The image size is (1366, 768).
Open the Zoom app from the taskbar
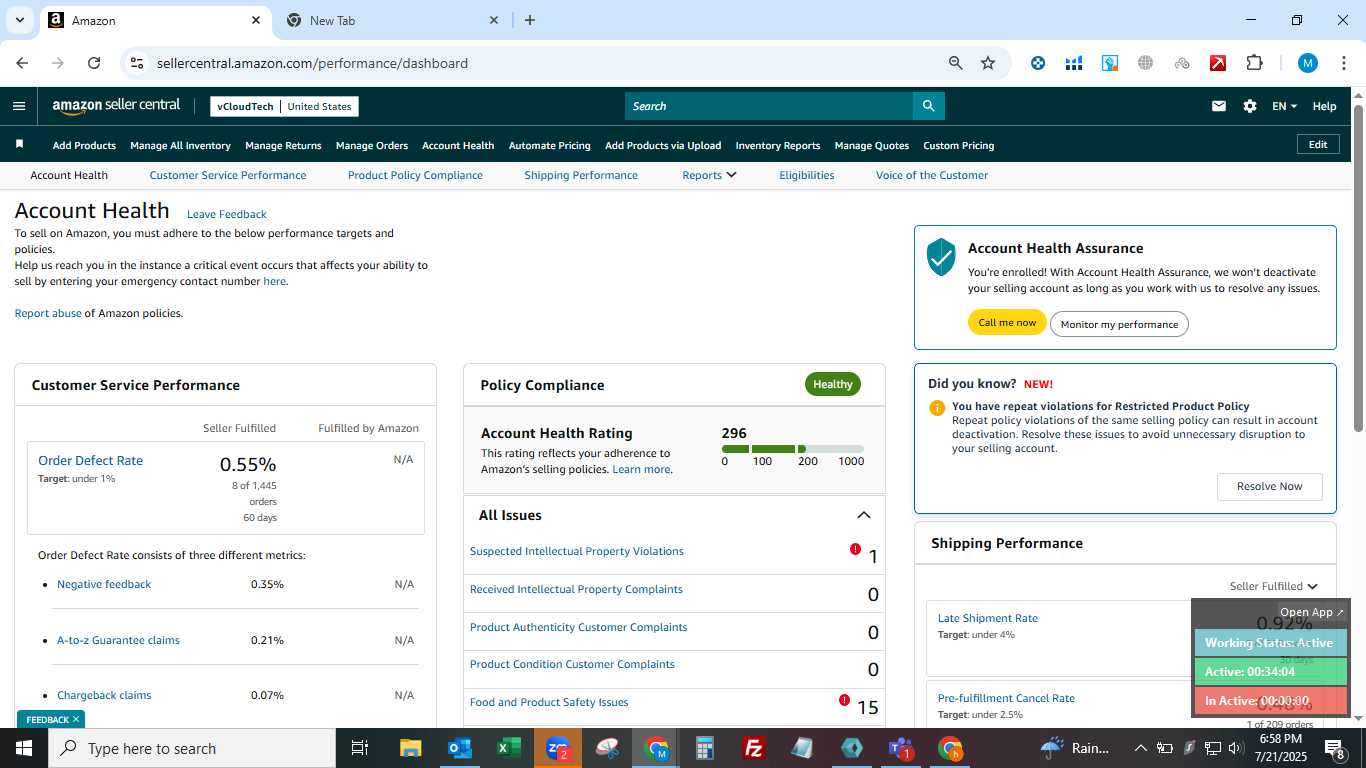(x=558, y=748)
